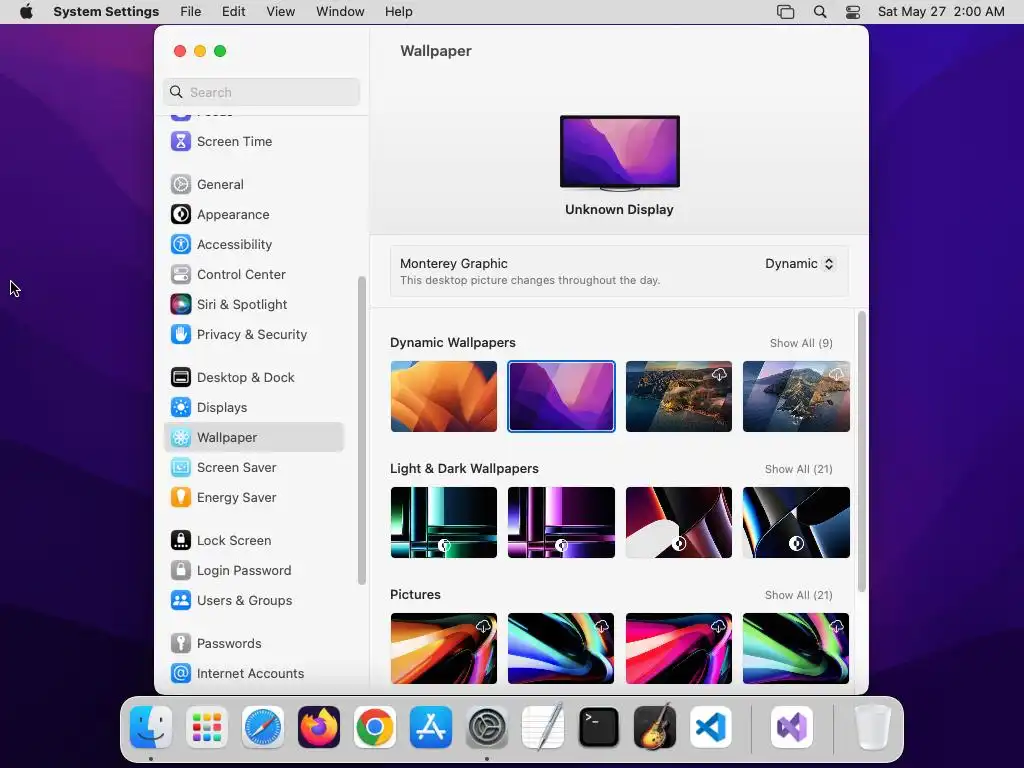Click the date and time in menu bar
Screen dimensions: 1024x768
pyautogui.click(x=941, y=12)
